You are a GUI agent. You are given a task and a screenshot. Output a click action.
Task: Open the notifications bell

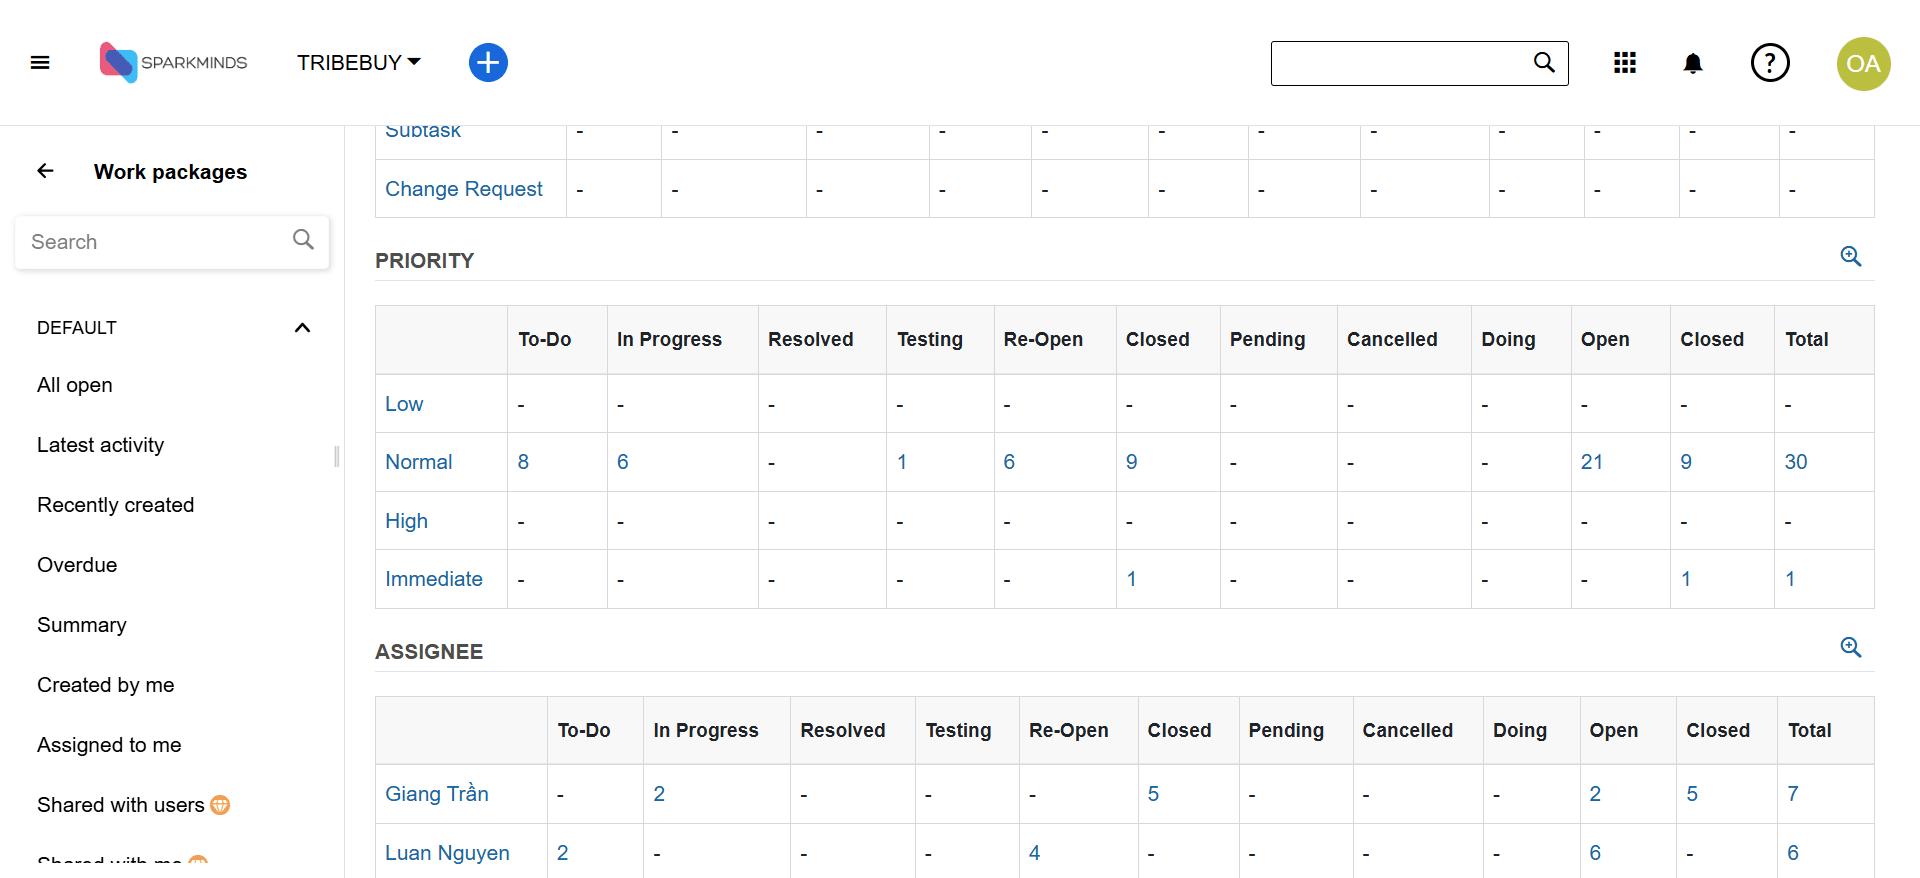coord(1692,64)
